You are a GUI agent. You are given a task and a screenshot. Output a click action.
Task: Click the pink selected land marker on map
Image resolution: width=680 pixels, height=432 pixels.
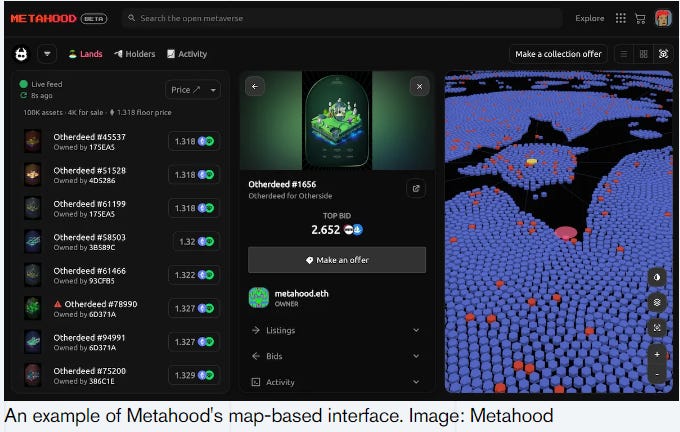tap(566, 232)
